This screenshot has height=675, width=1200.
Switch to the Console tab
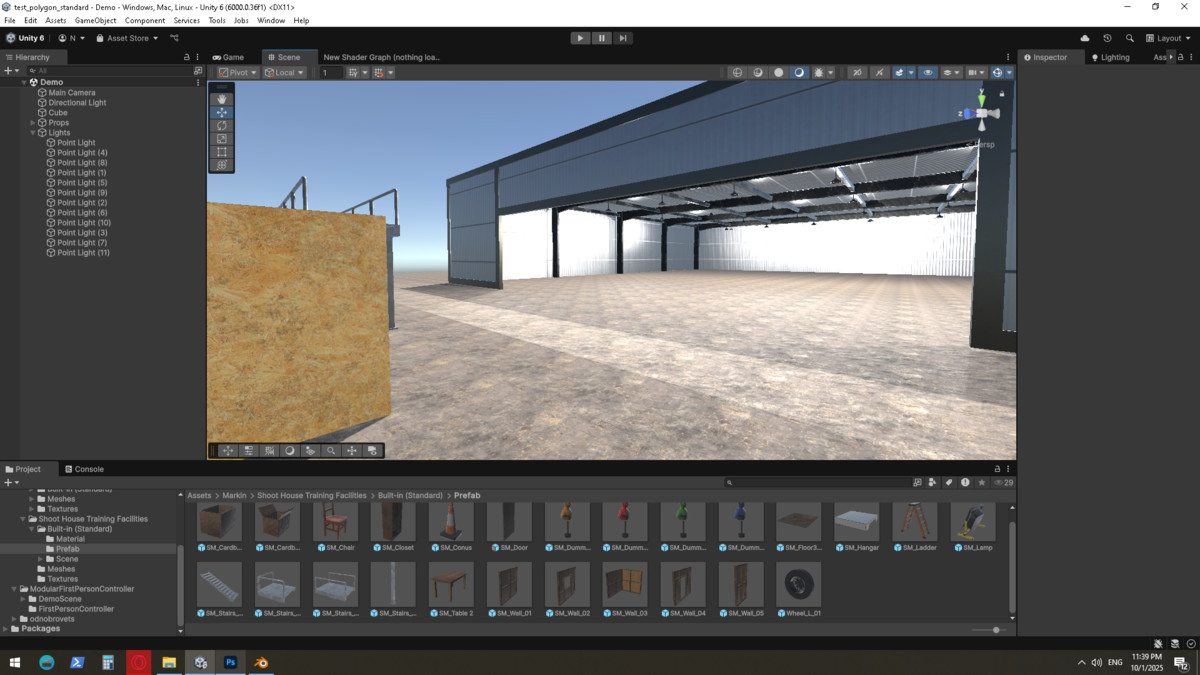[84, 469]
